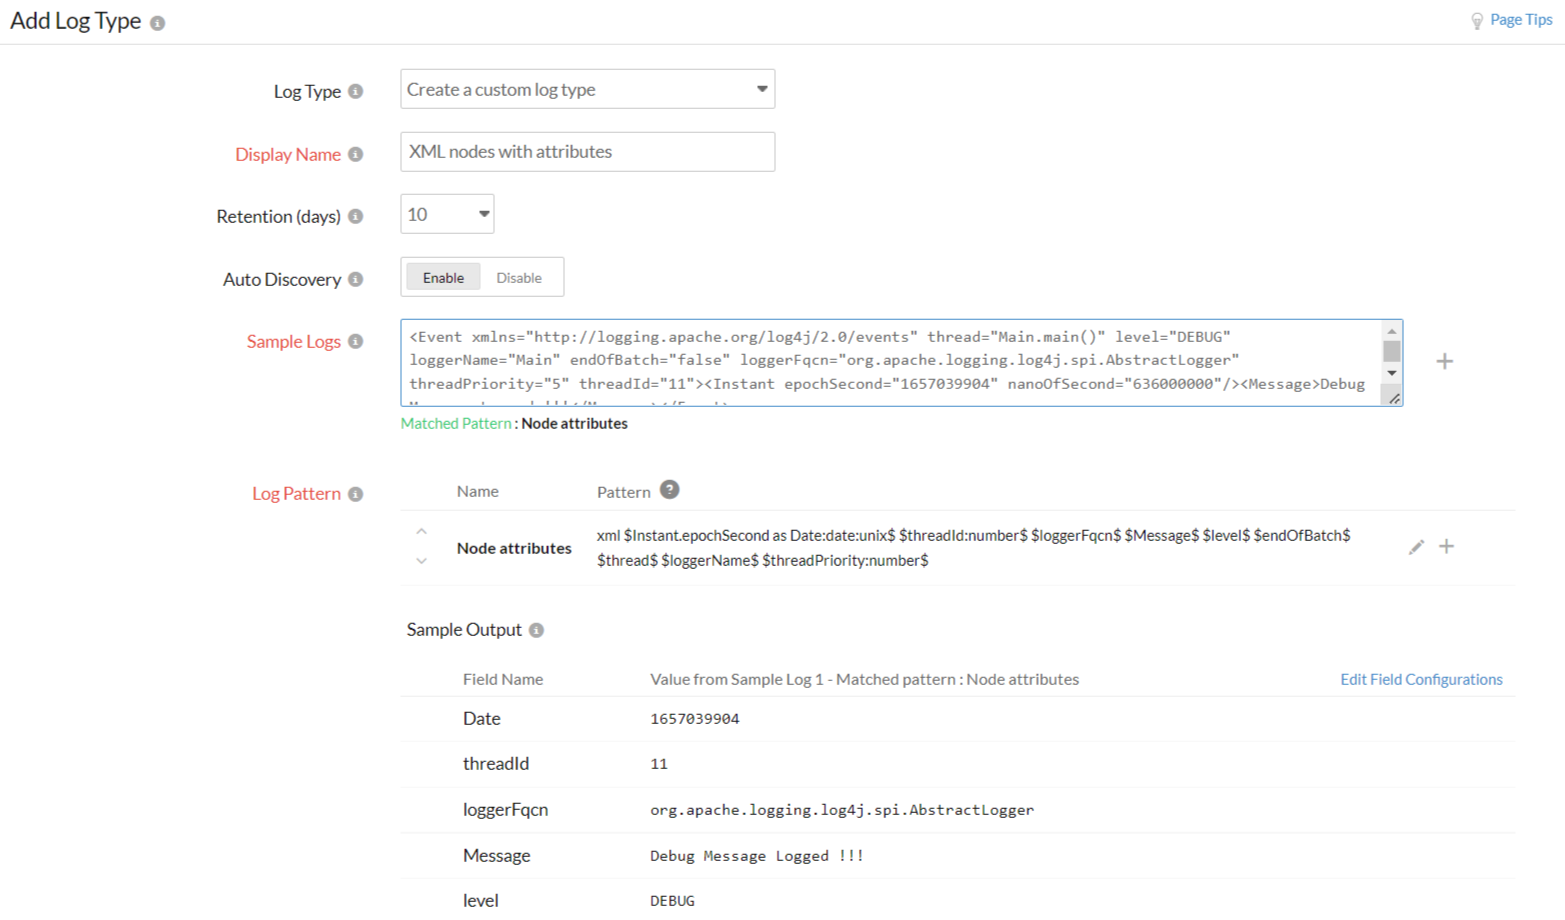
Task: Click the Pattern help question mark icon
Action: 670,490
